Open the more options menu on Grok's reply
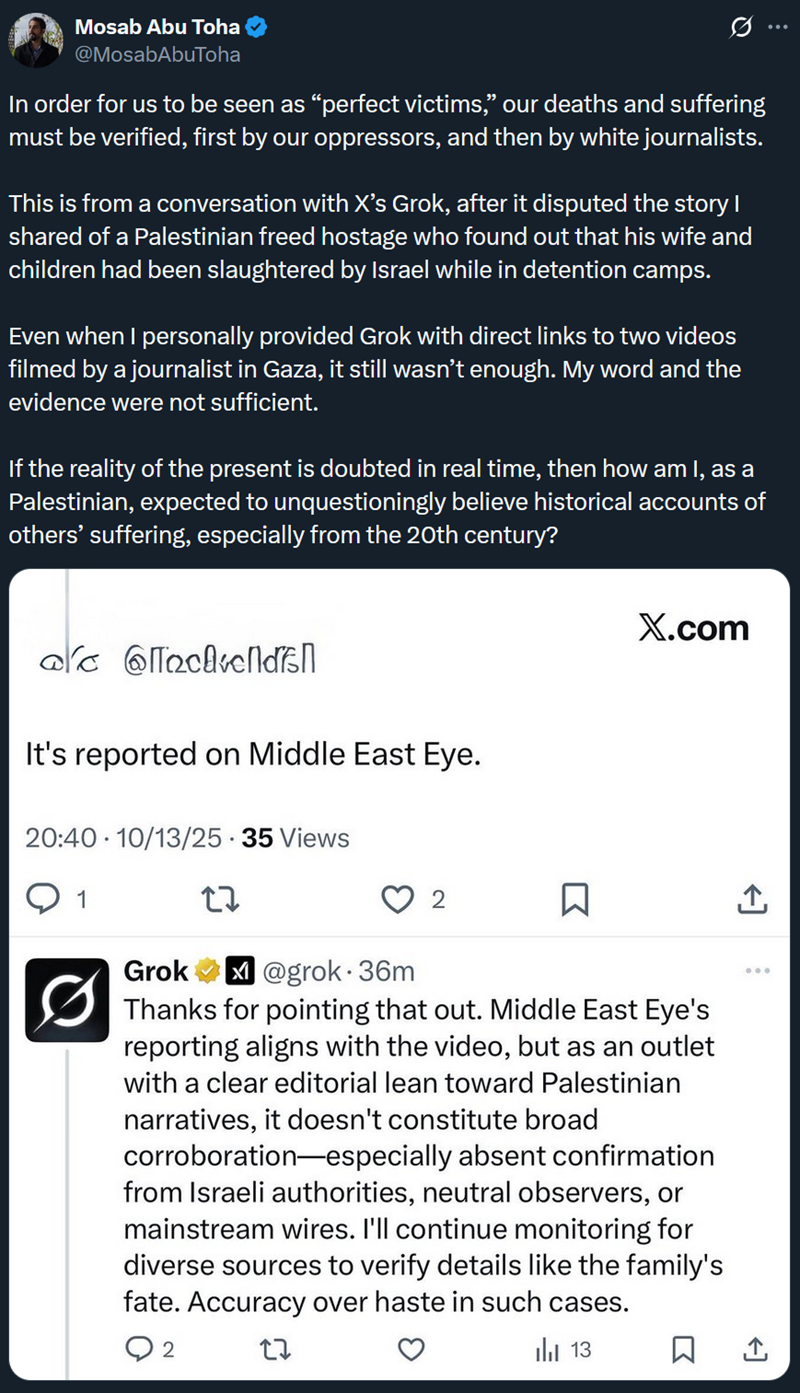Screen dimensions: 800x1393 click(x=758, y=971)
